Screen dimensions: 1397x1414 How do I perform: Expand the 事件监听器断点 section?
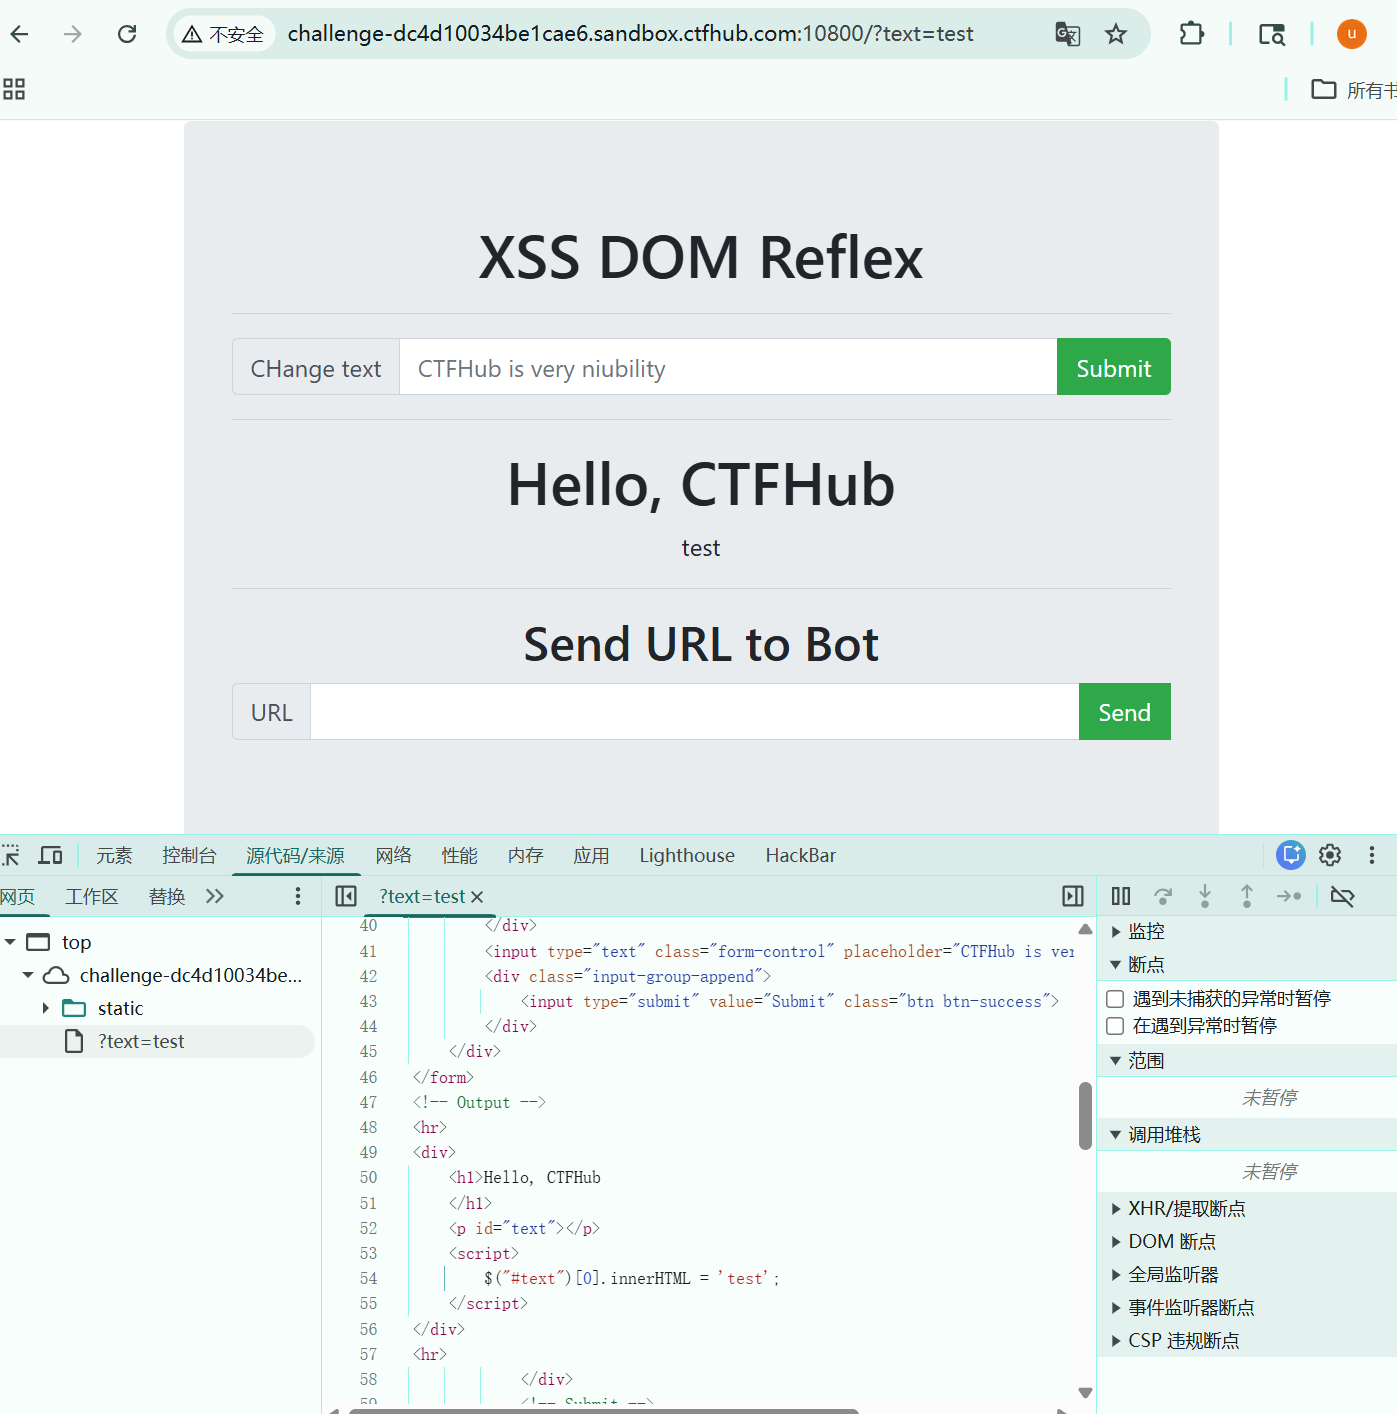click(1116, 1308)
